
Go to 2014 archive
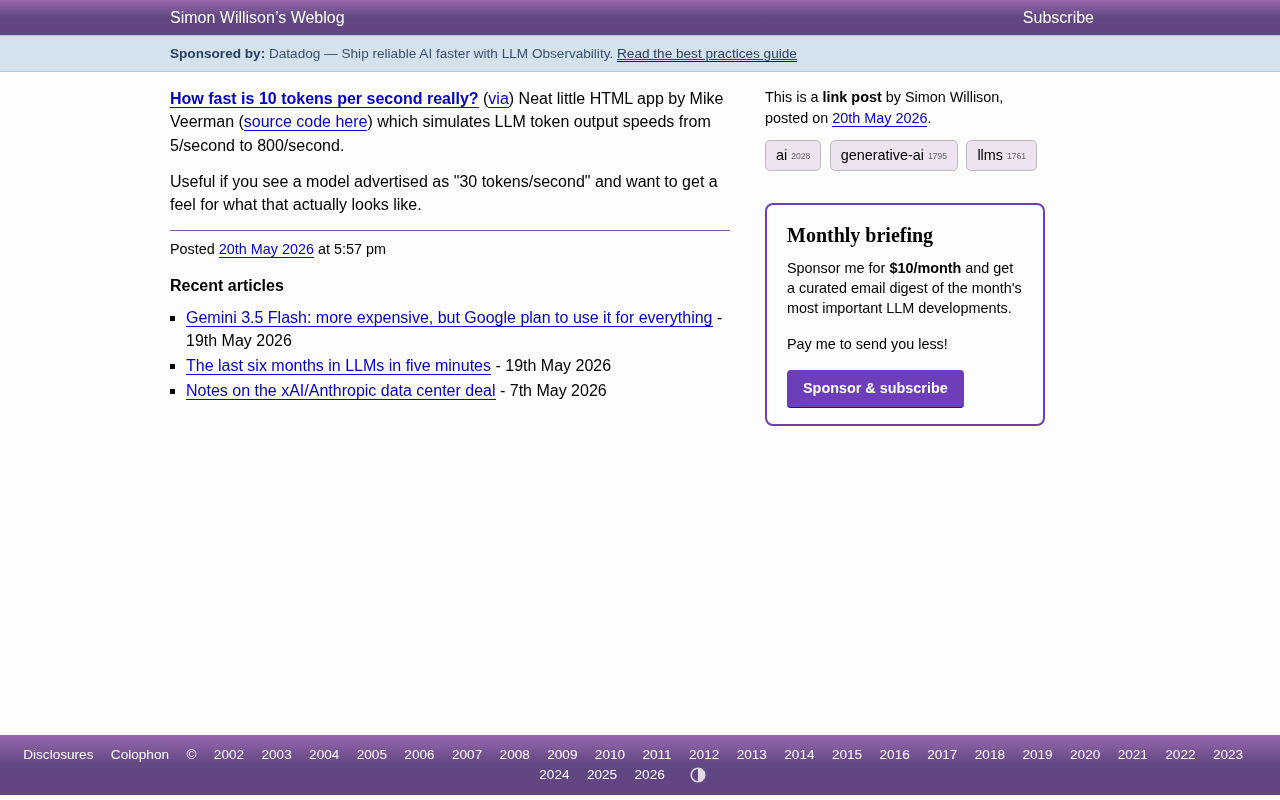799,755
